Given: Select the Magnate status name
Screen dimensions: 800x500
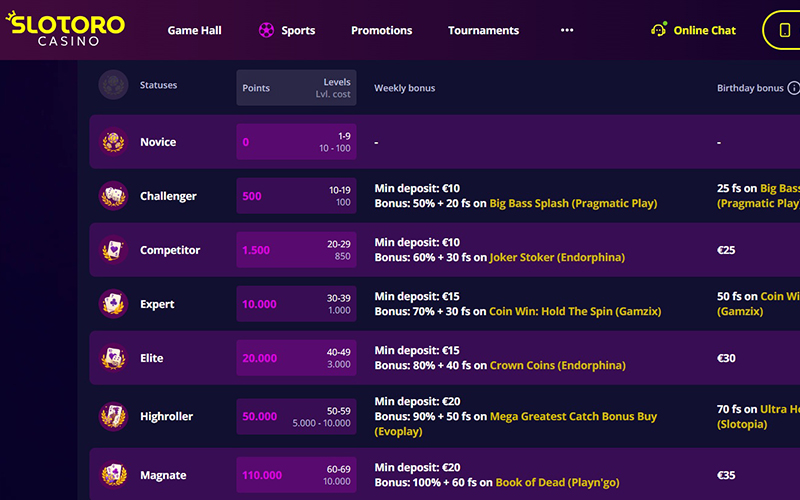Looking at the screenshot, I should [163, 475].
